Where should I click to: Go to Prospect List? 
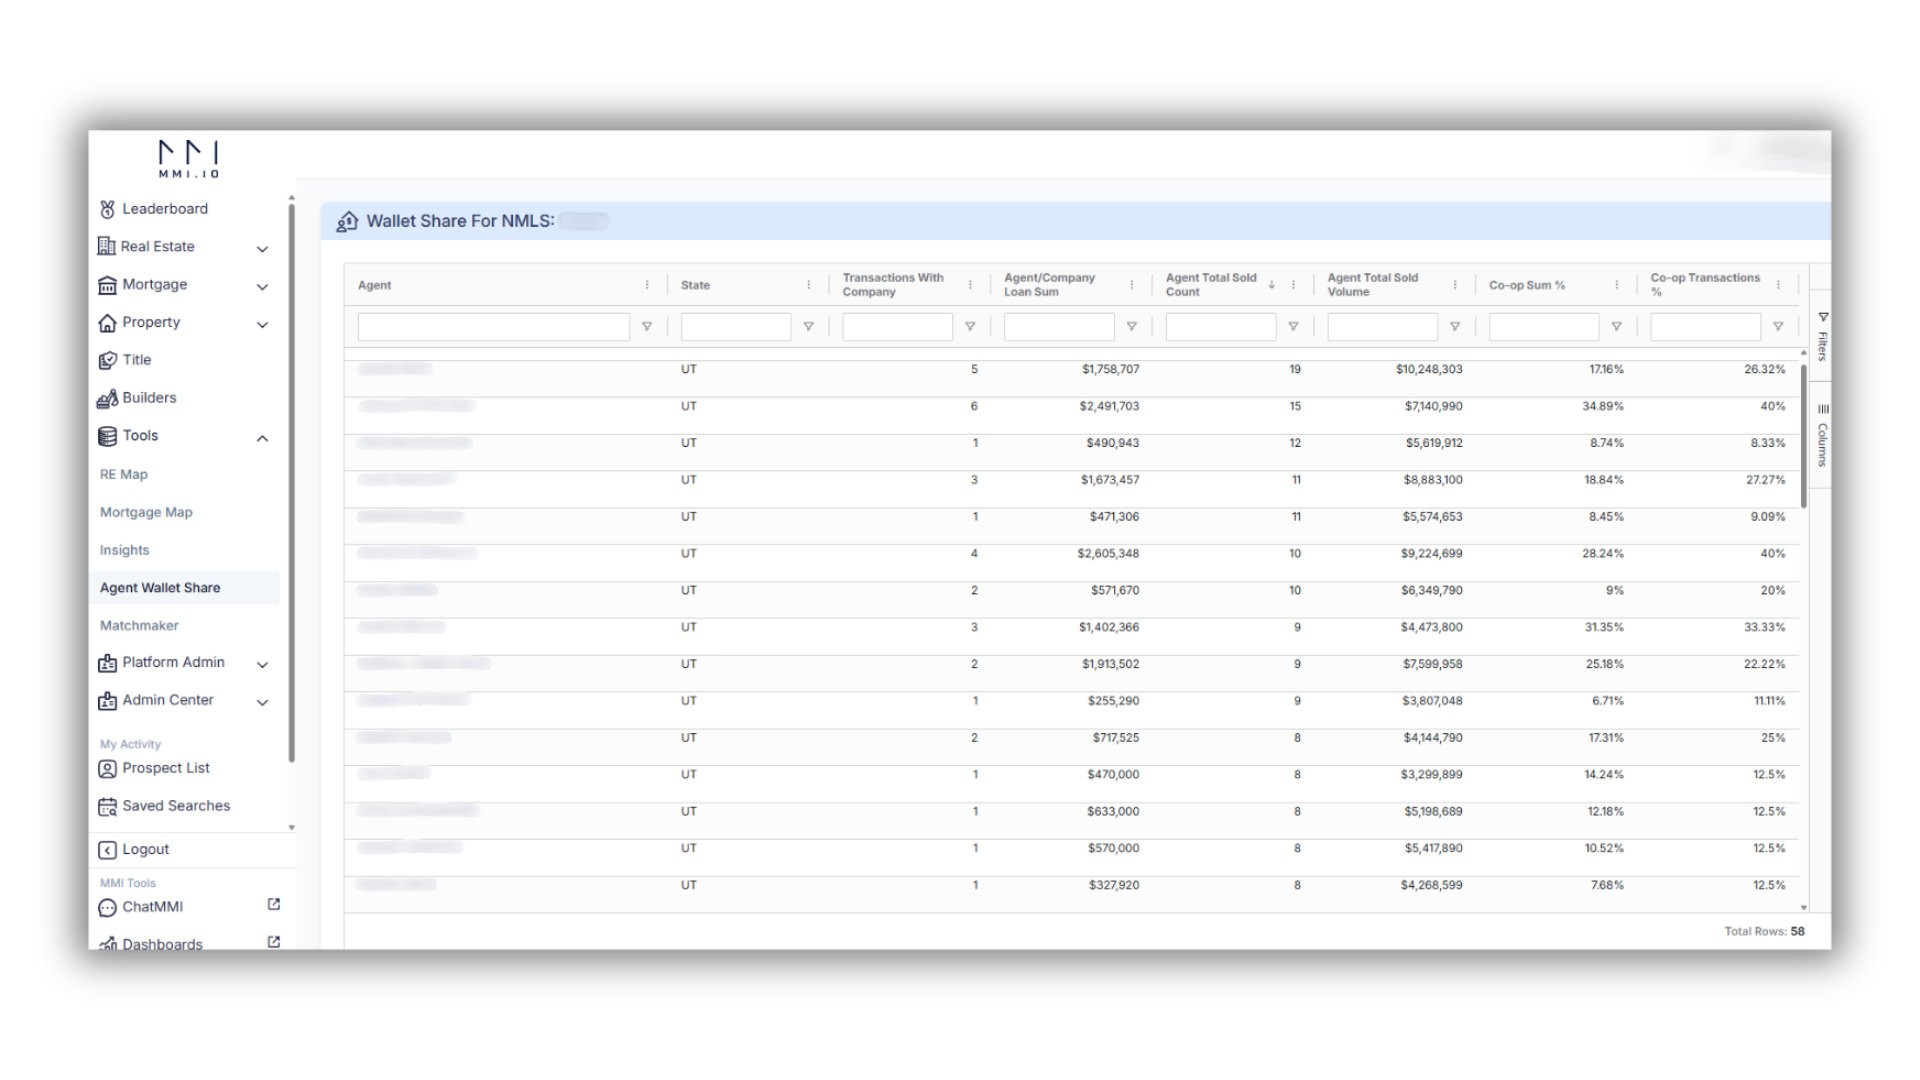pos(165,768)
